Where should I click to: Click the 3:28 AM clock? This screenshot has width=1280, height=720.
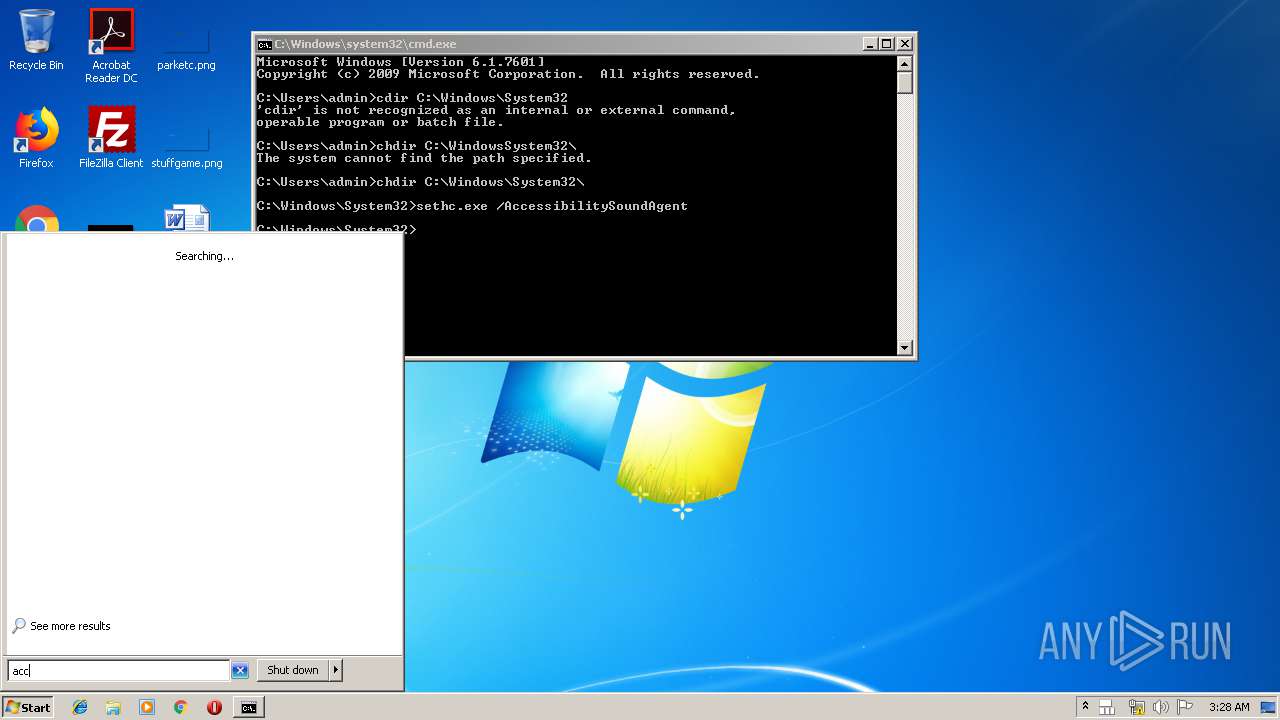[x=1229, y=707]
